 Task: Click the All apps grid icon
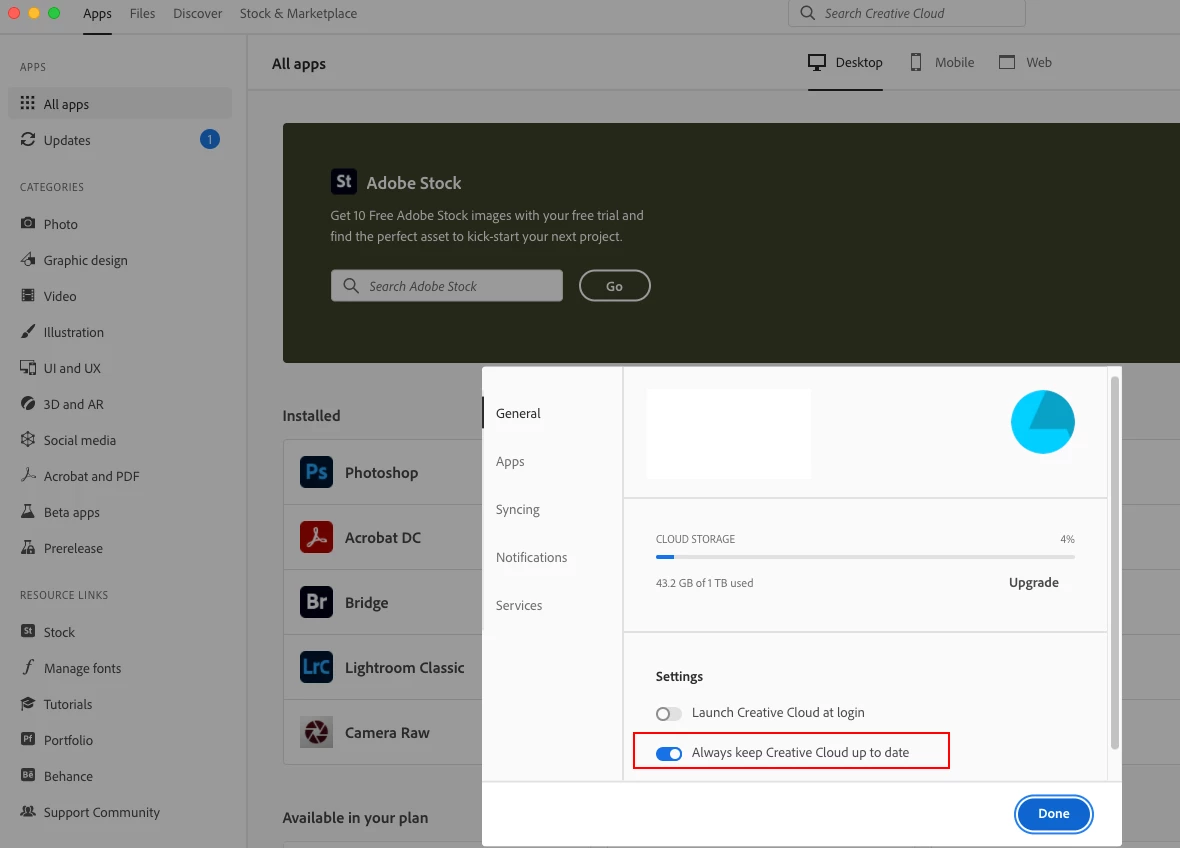(28, 103)
